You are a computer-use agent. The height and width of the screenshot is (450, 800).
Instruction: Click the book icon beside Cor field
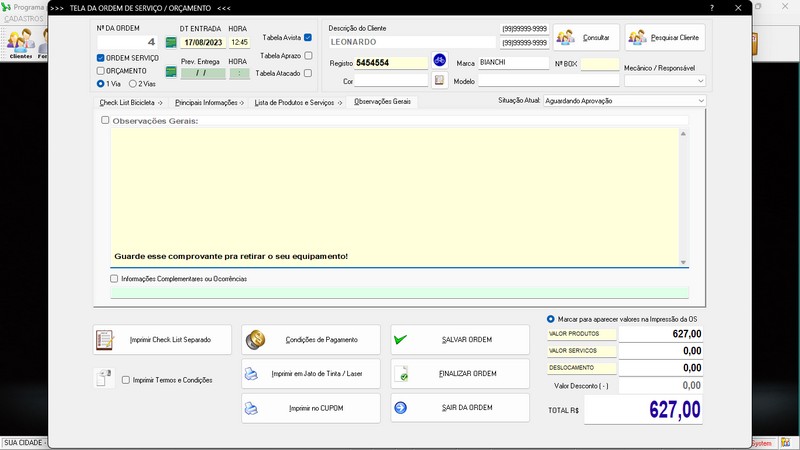click(439, 80)
